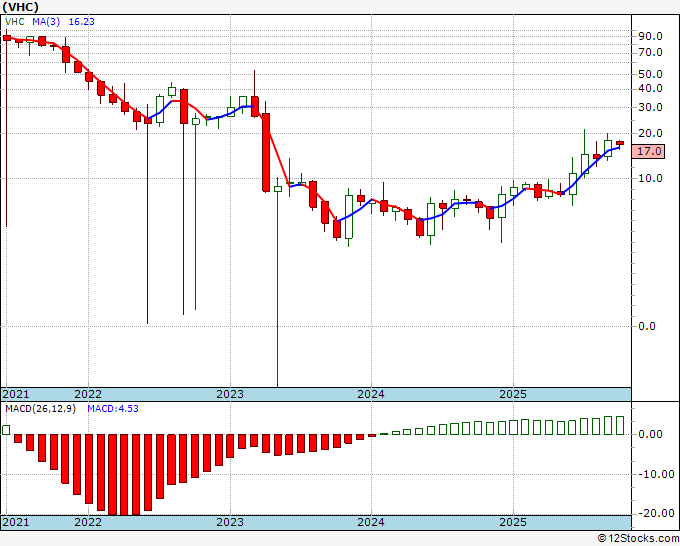Screen dimensions: 680x546
Task: Click the ©12Stocks.com copyright text
Action: (638, 539)
